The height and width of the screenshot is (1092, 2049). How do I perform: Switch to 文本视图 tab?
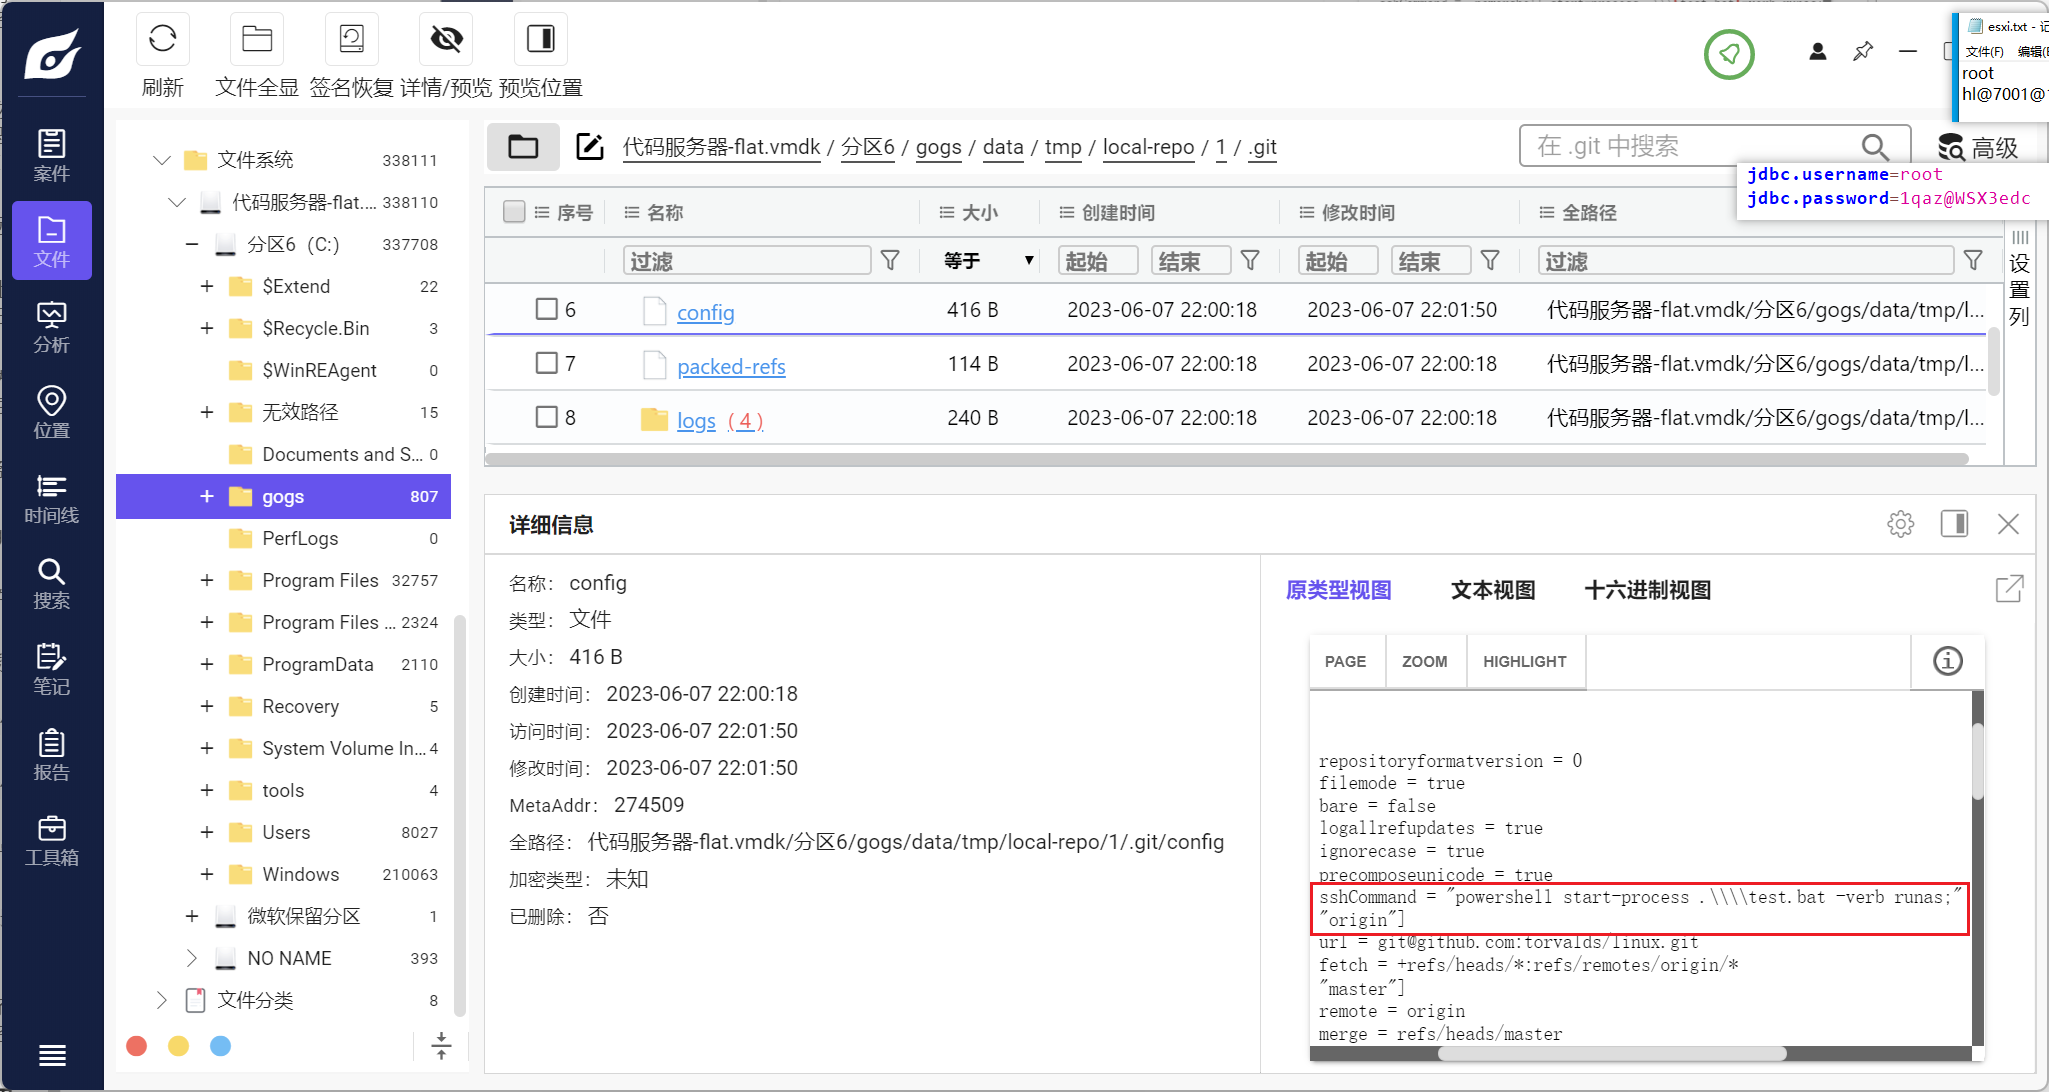pos(1493,590)
